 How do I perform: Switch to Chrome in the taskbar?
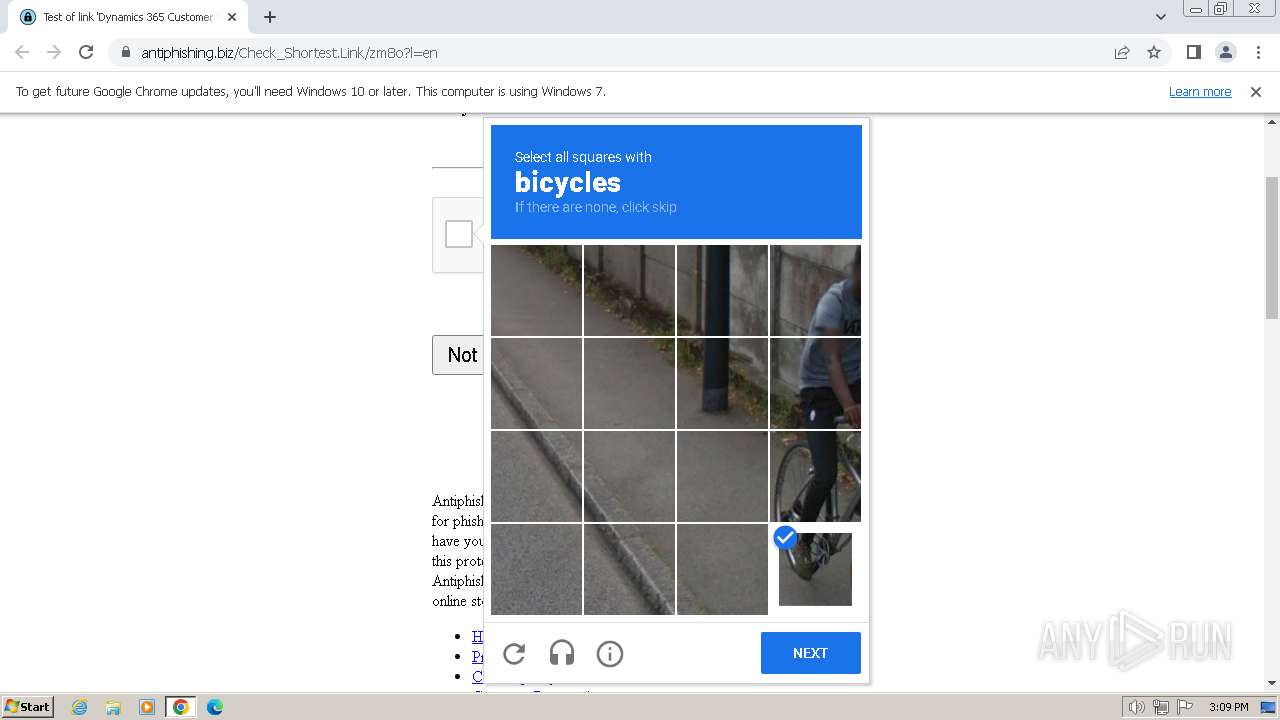pos(181,707)
